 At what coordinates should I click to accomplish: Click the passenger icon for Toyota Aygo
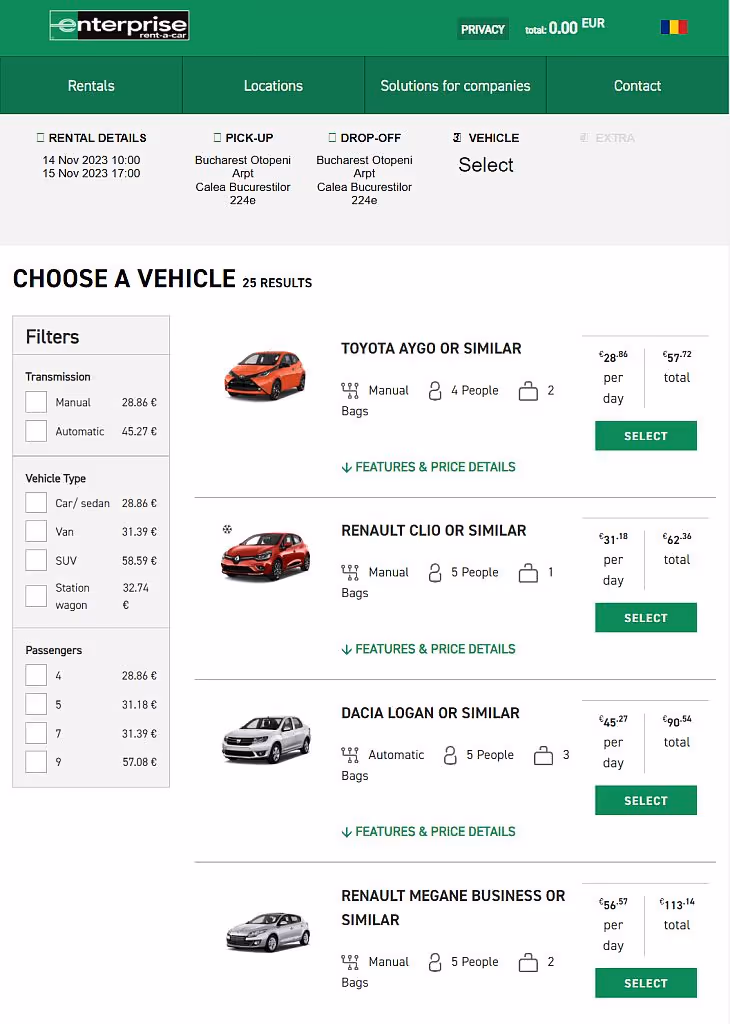pyautogui.click(x=435, y=391)
